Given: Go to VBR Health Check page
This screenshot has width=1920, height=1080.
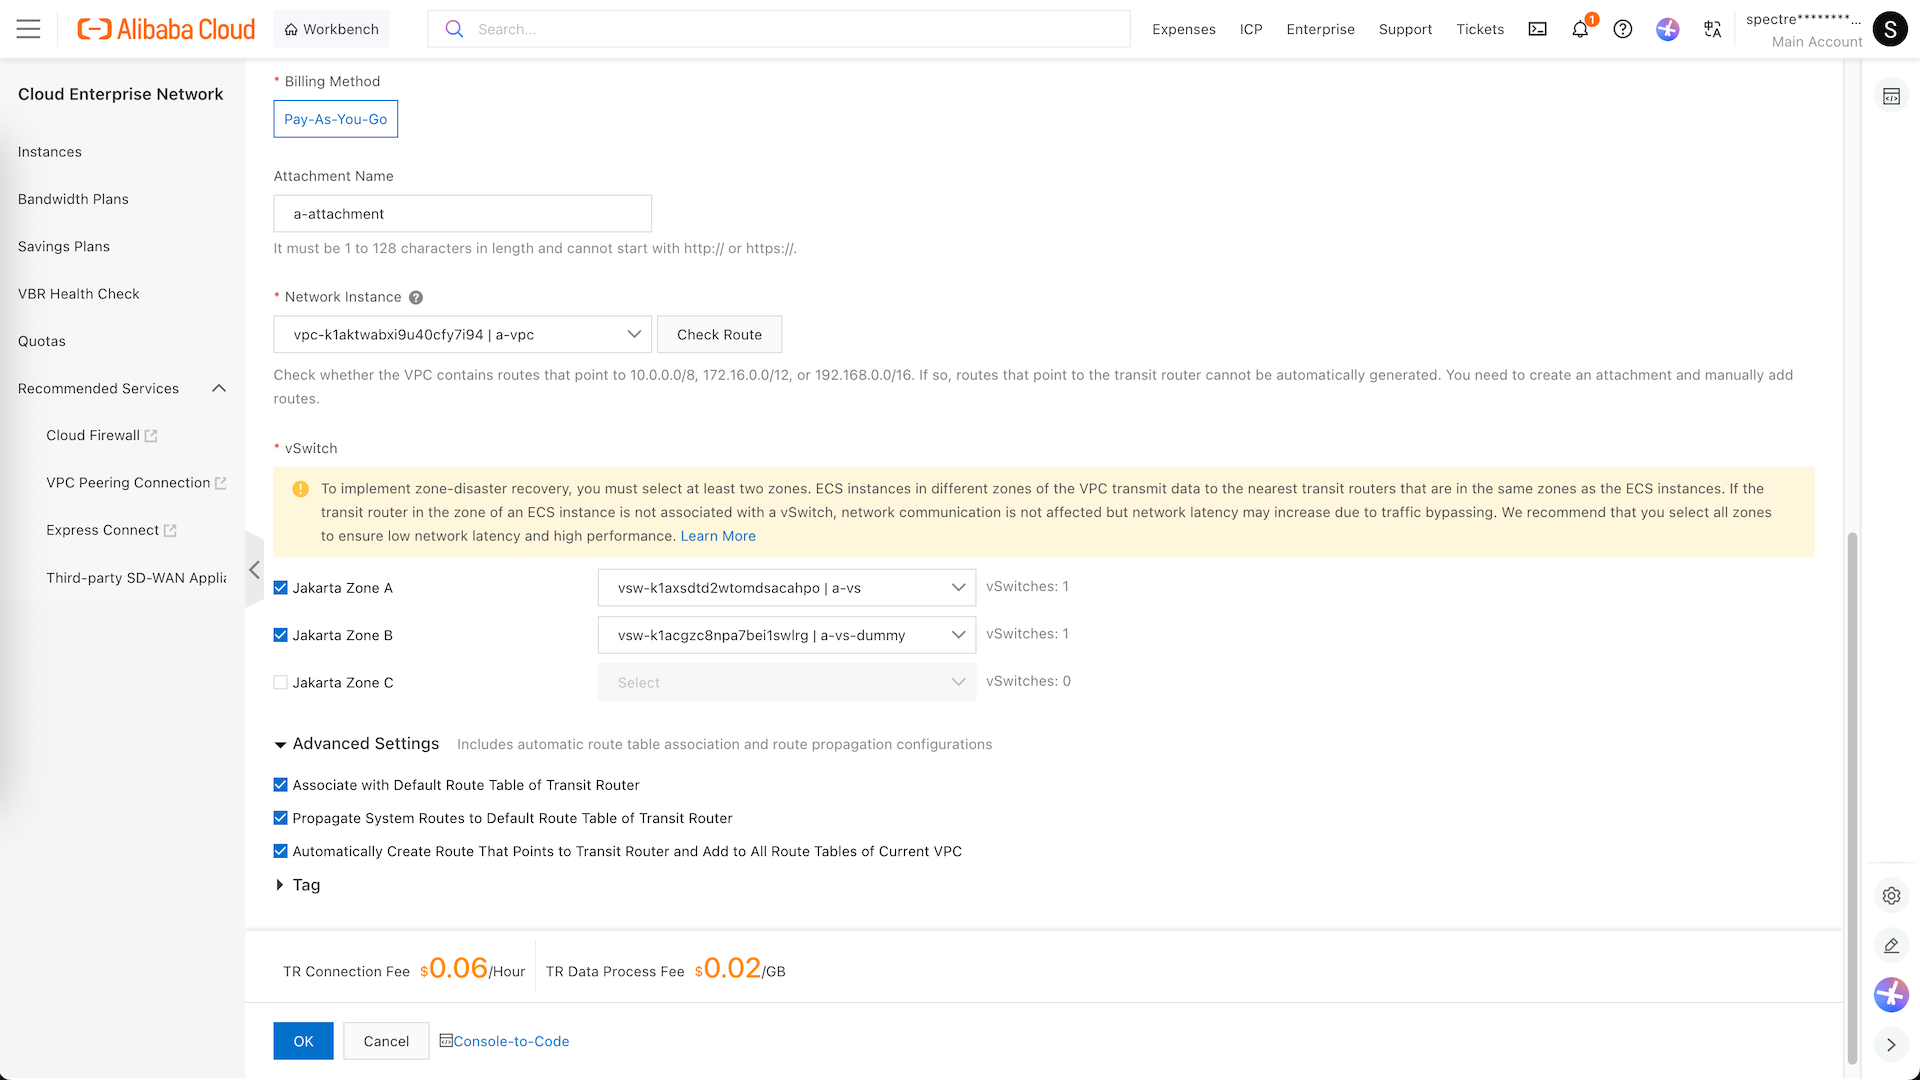Looking at the screenshot, I should tap(78, 294).
